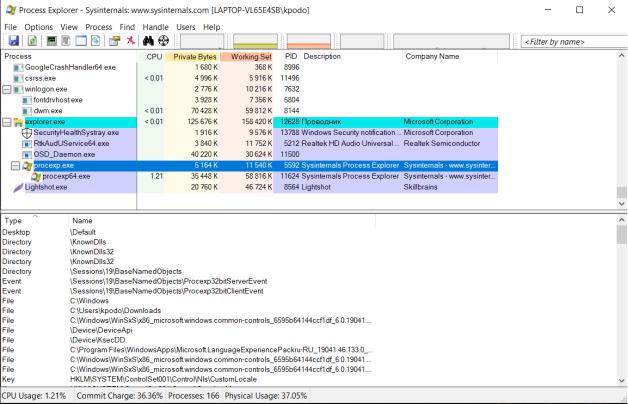
Task: Toggle the Show Lower Pane toolbar icon
Action: pos(81,41)
